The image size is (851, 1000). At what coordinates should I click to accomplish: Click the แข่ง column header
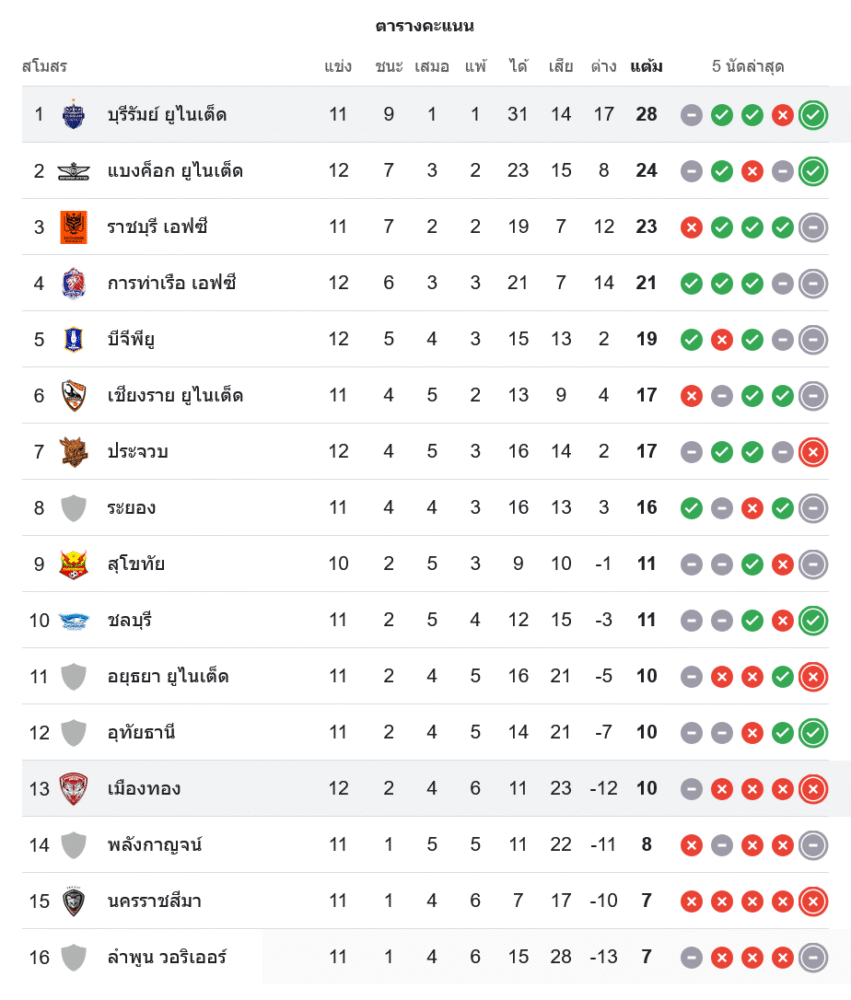(338, 67)
